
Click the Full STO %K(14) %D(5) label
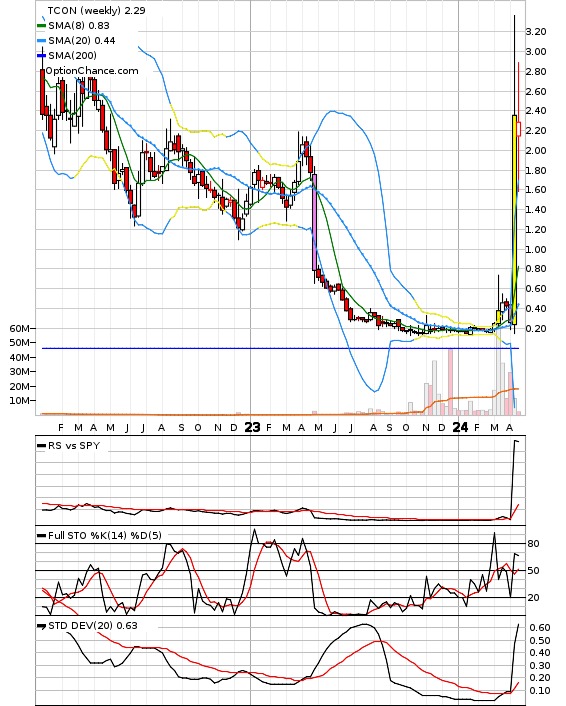tap(105, 535)
